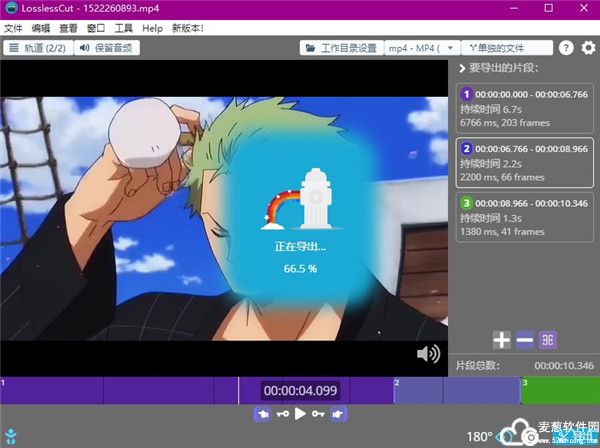The width and height of the screenshot is (600, 448).
Task: Open the Help menu
Action: (x=152, y=28)
